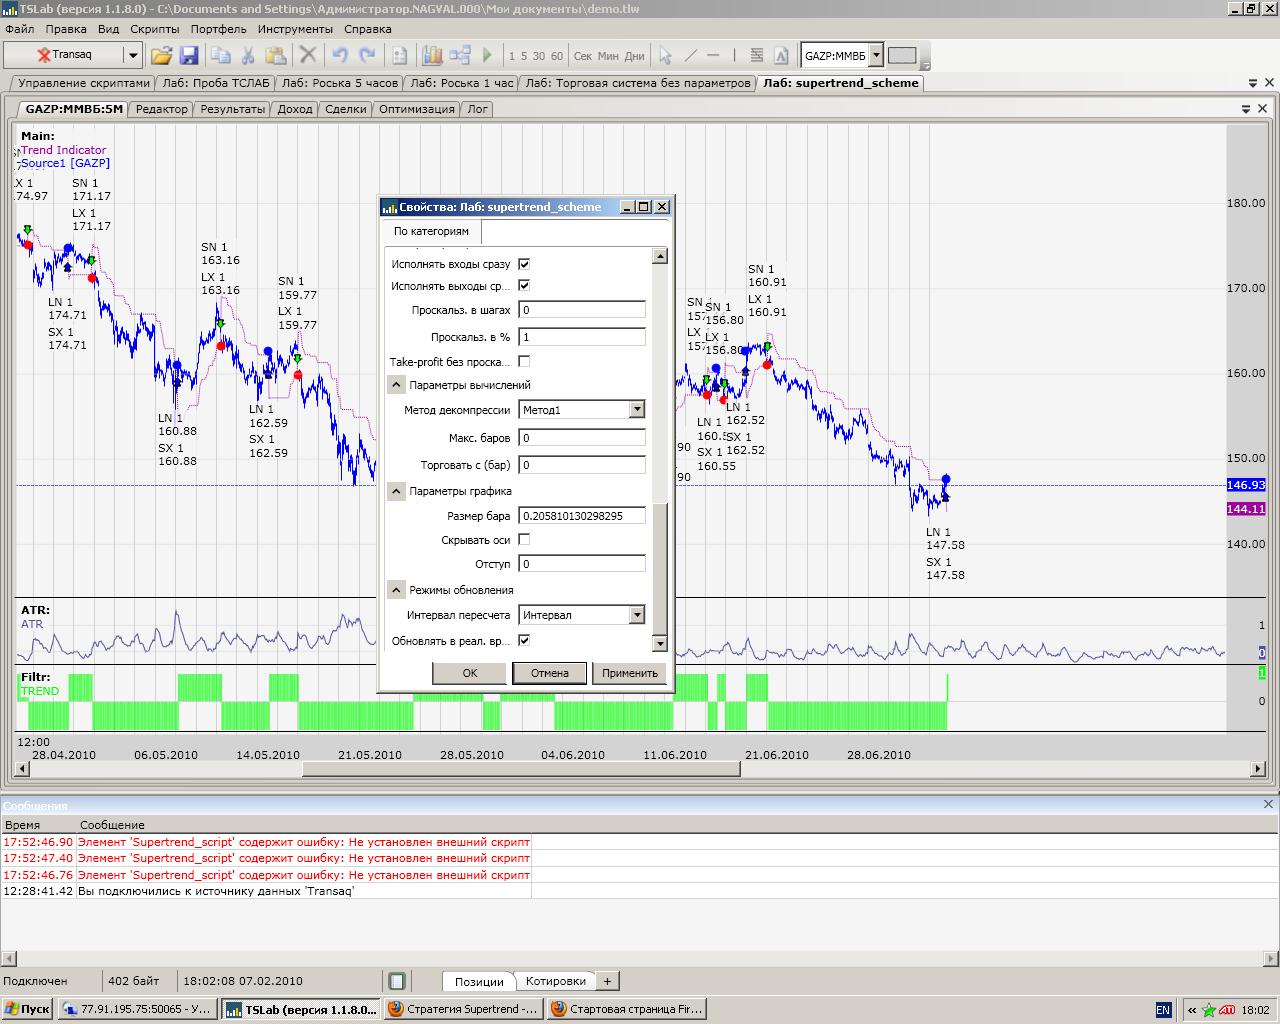Viewport: 1280px width, 1024px height.
Task: Enable 'Скрывать оси' checkbox
Action: click(524, 540)
